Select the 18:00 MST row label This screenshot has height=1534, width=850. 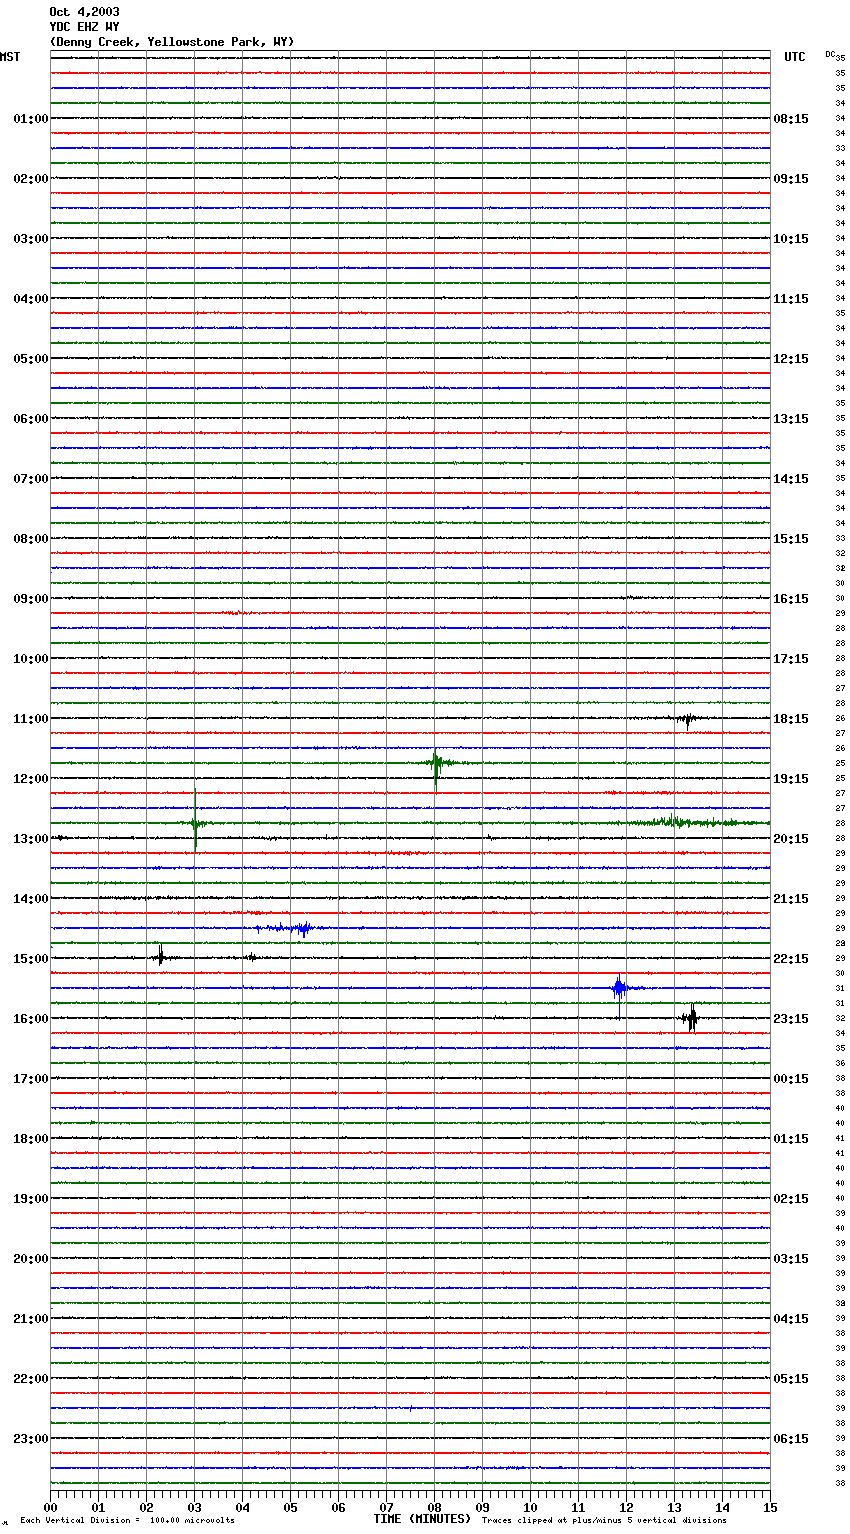(31, 1139)
